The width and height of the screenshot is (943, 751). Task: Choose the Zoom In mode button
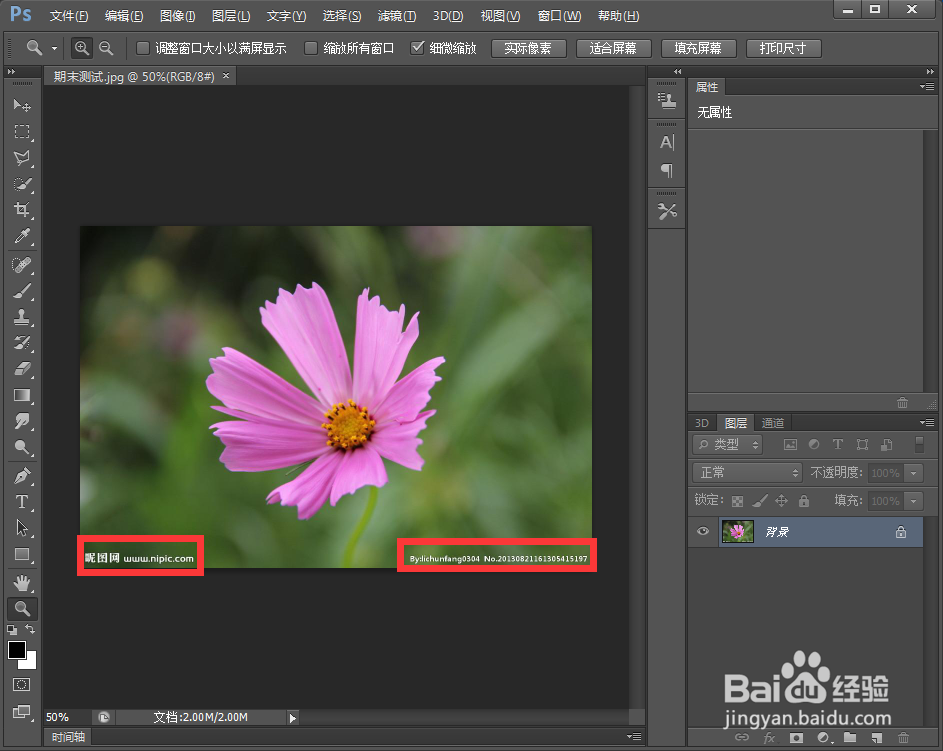82,48
